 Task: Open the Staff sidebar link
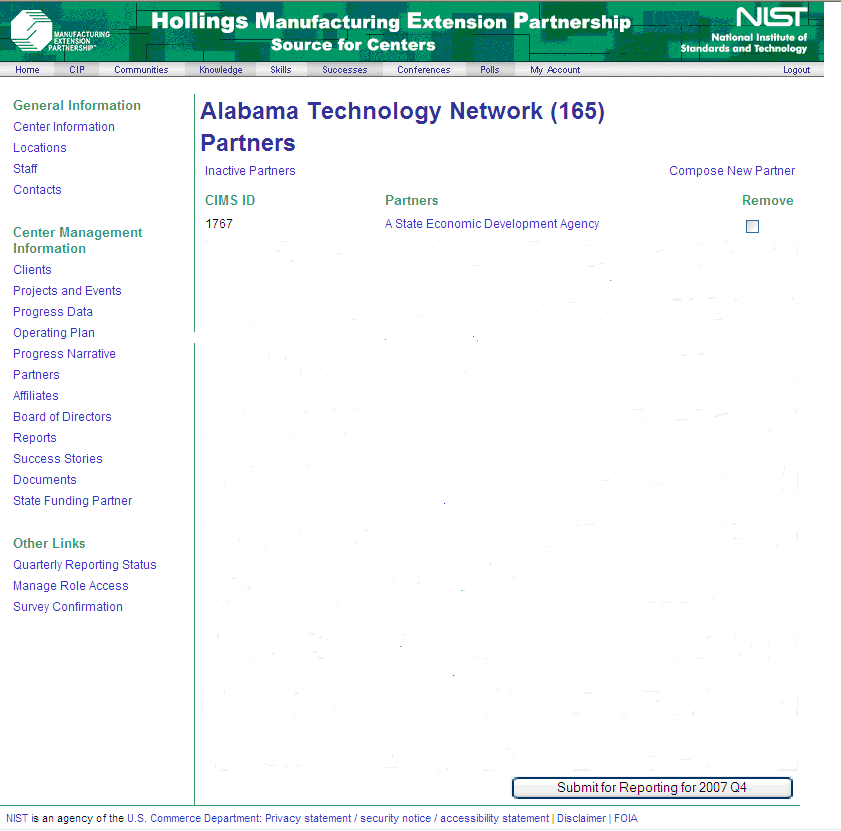click(25, 168)
